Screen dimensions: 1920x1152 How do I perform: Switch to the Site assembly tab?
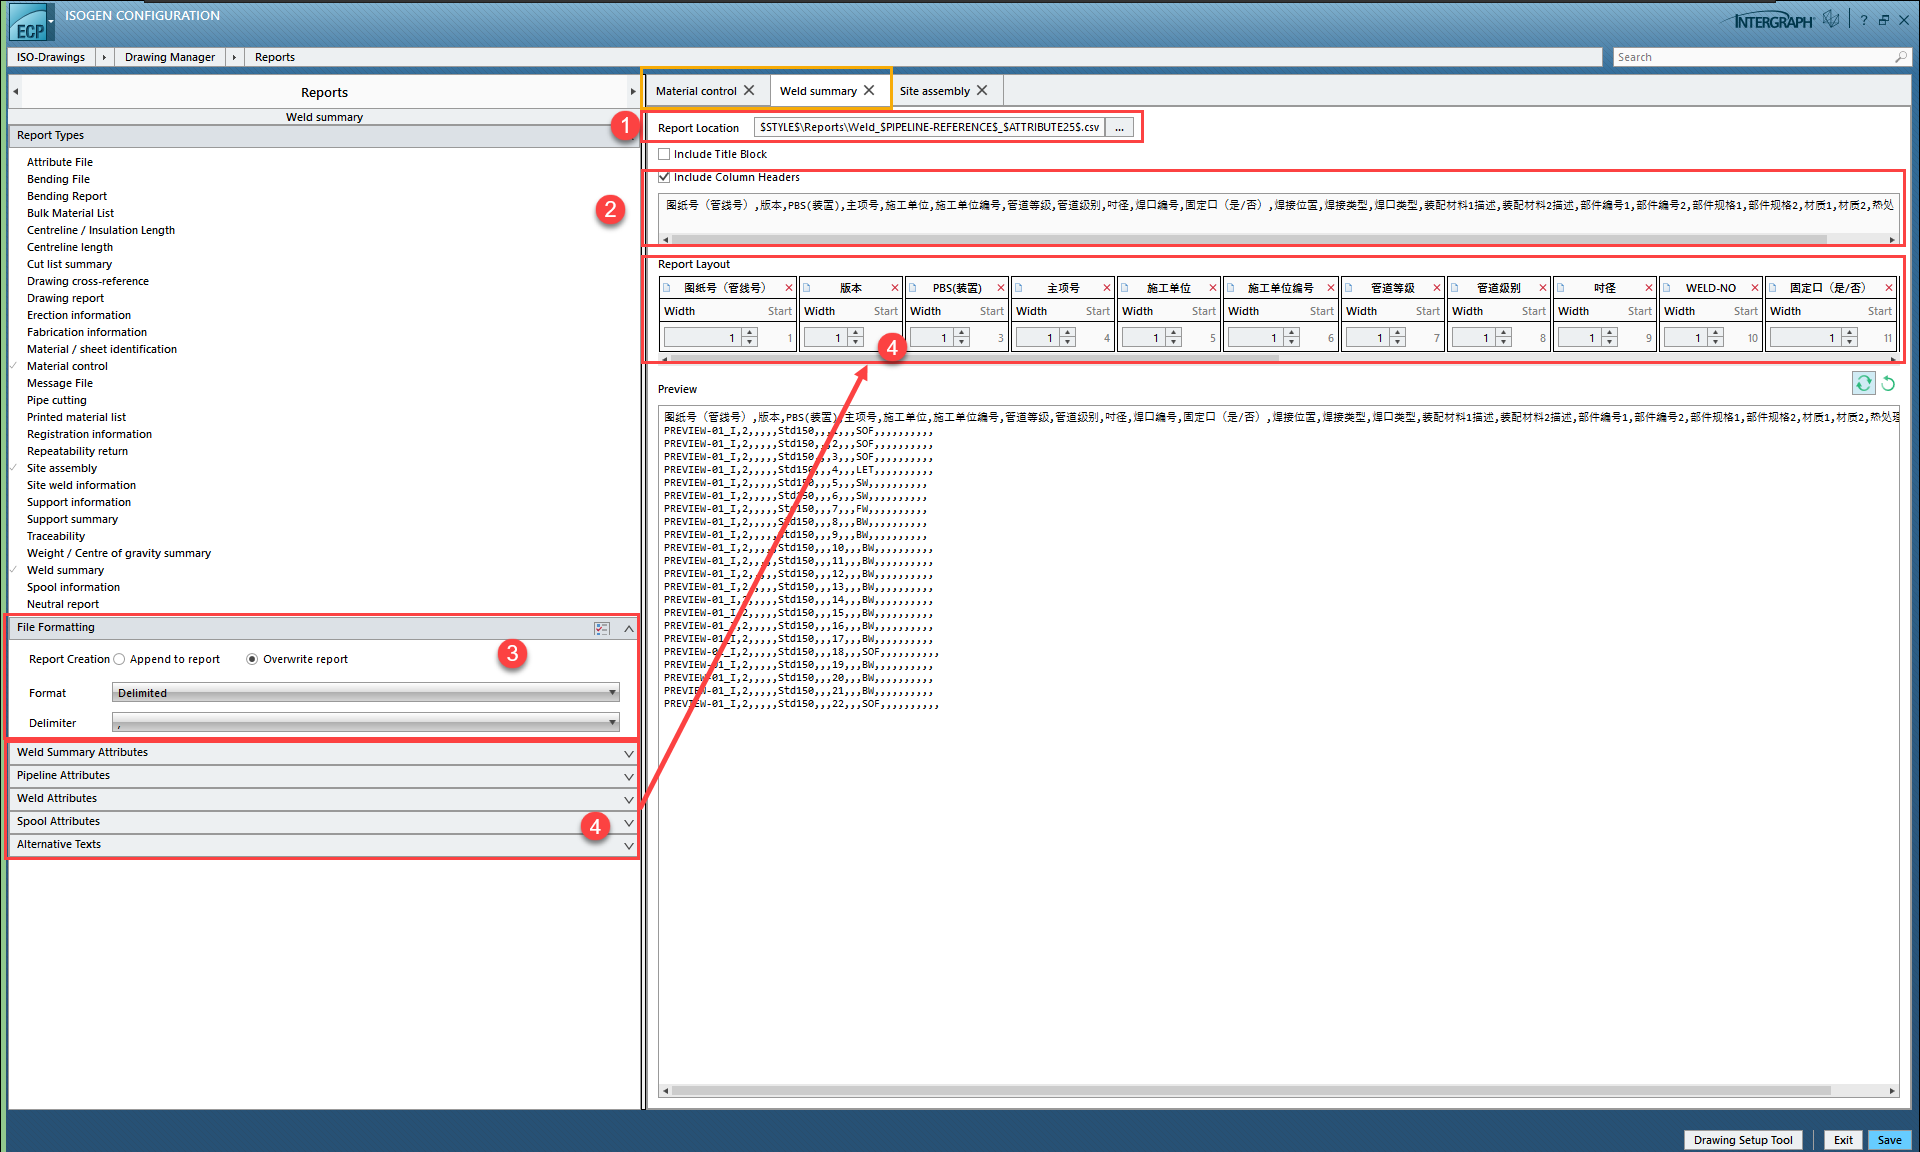click(934, 91)
